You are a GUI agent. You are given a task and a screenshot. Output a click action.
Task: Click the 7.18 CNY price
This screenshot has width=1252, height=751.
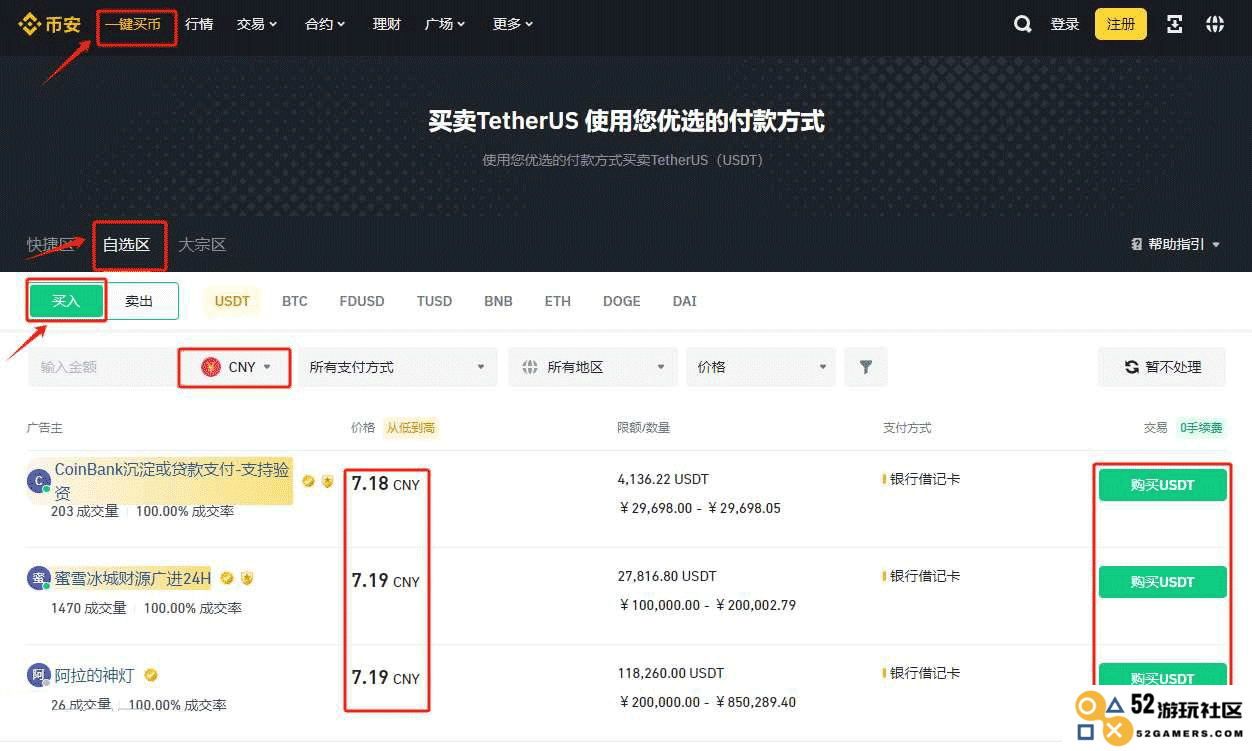pos(386,484)
